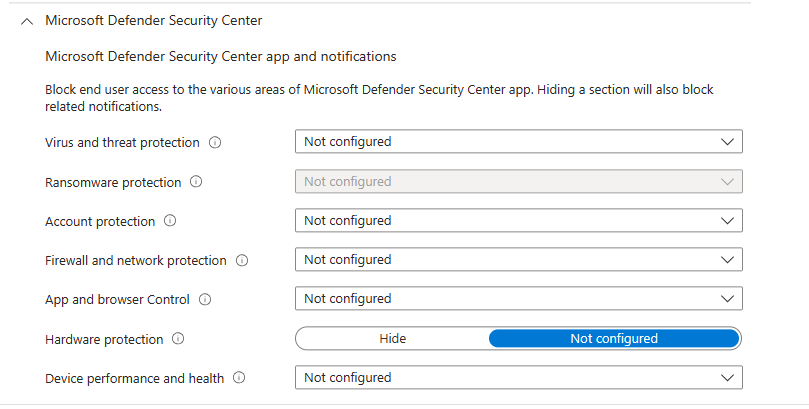
Task: Collapse the Microsoft Defender Security Center section
Action: click(x=27, y=21)
